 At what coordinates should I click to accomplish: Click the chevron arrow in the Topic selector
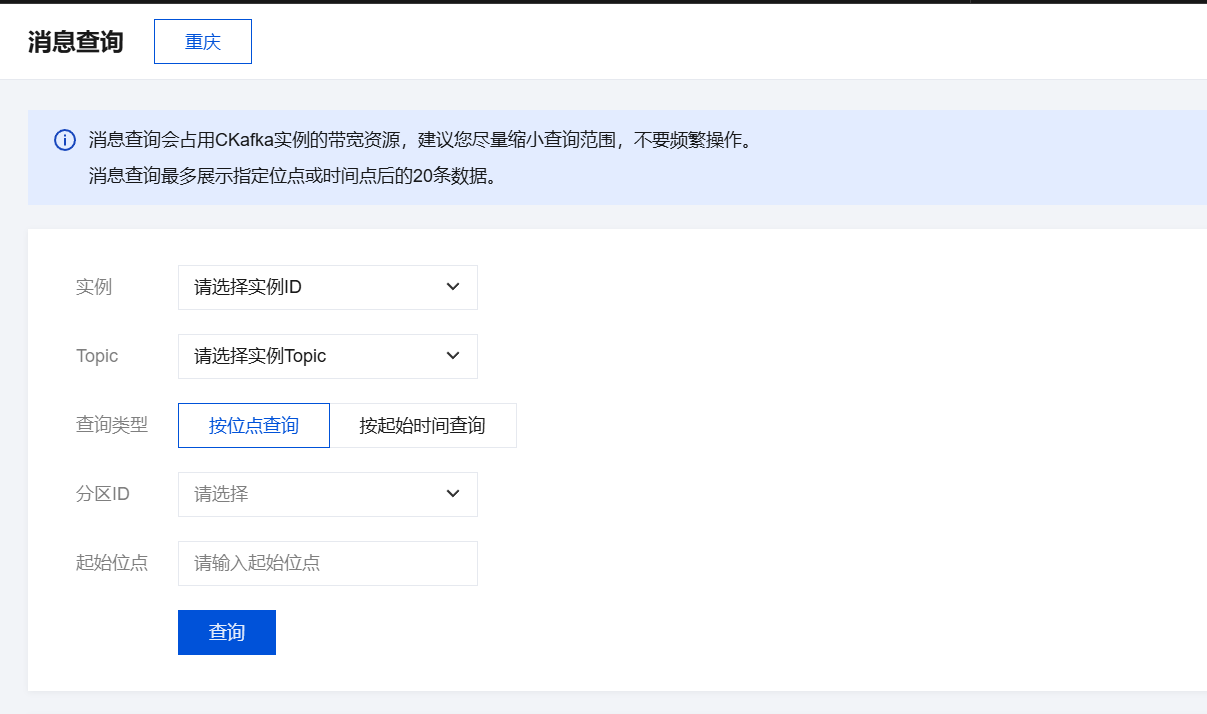tap(452, 356)
